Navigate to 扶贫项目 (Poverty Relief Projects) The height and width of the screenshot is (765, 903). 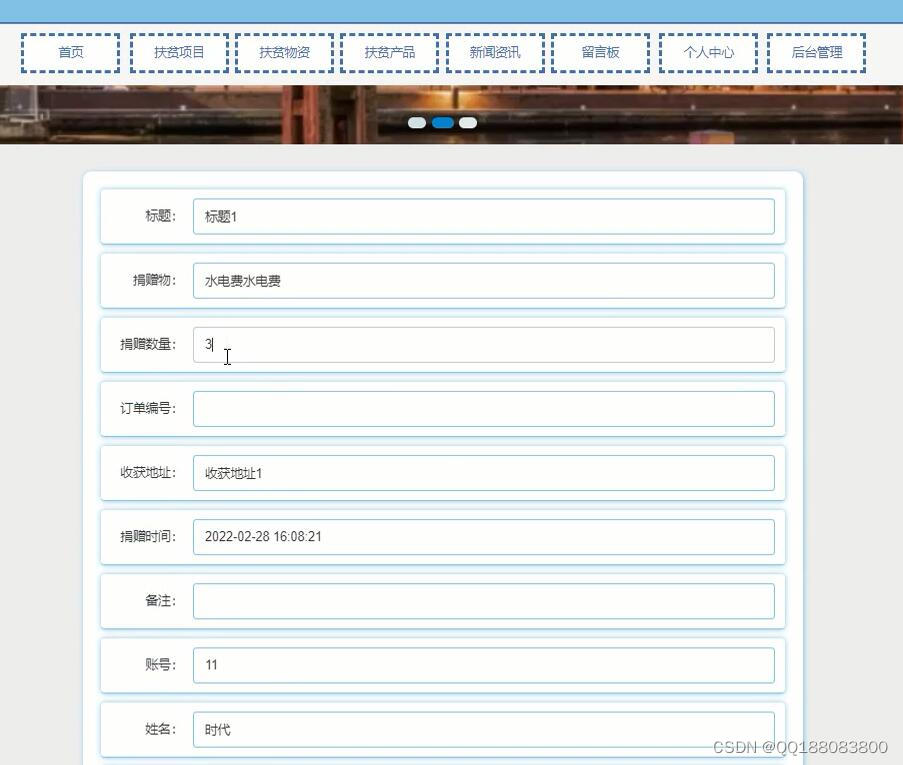(177, 52)
